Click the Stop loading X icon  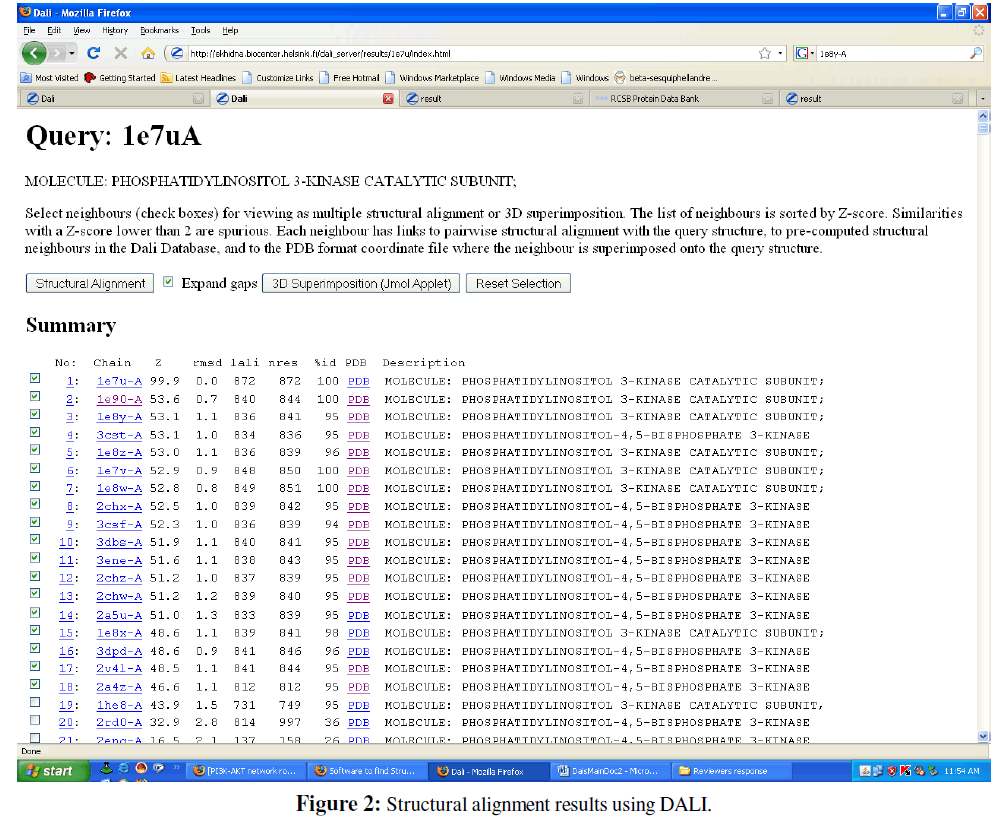point(120,53)
